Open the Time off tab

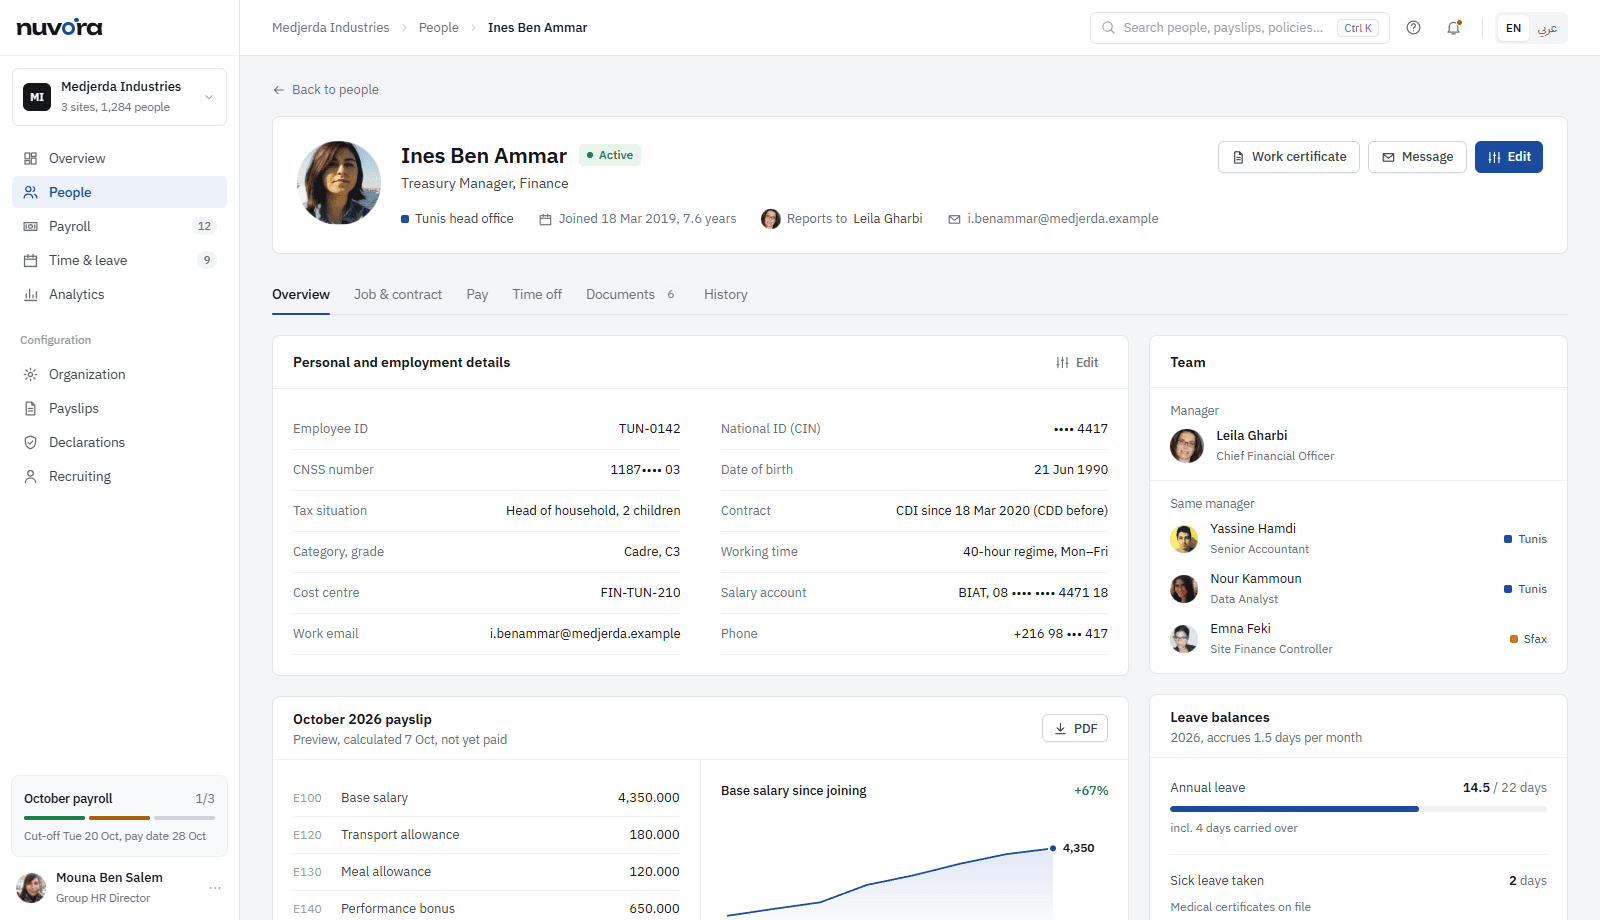coord(537,294)
